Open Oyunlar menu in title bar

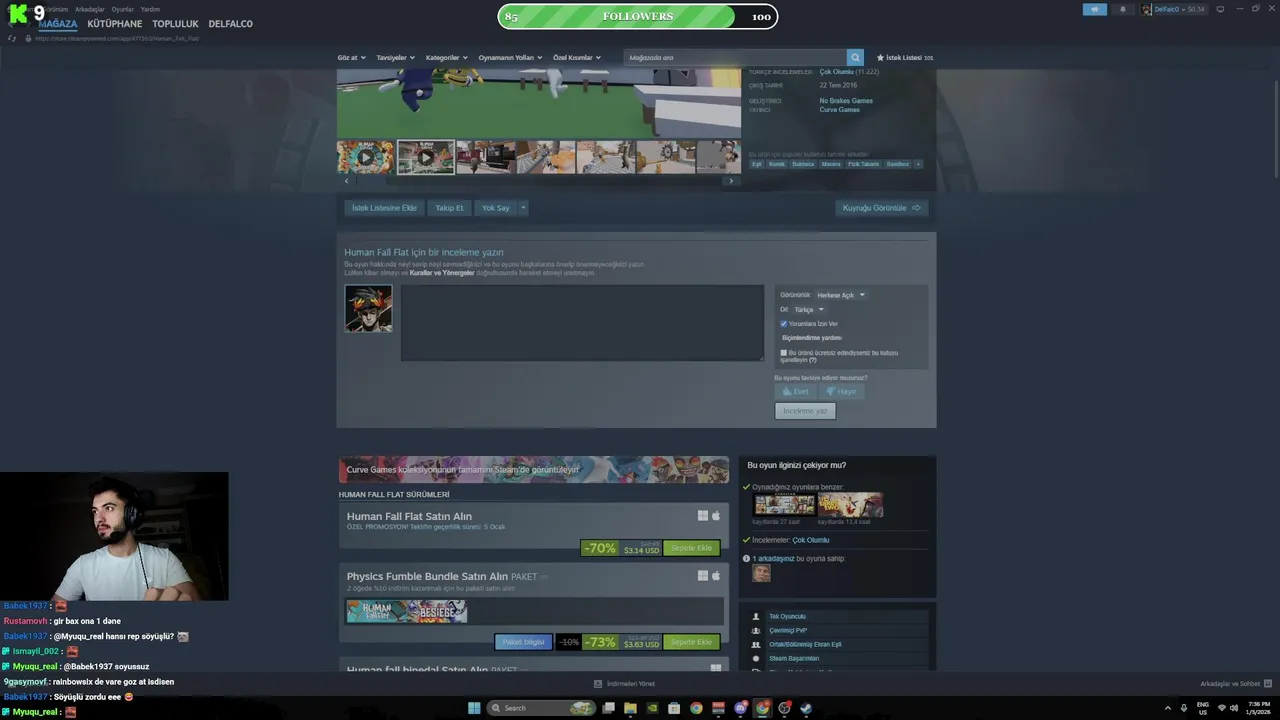122,9
